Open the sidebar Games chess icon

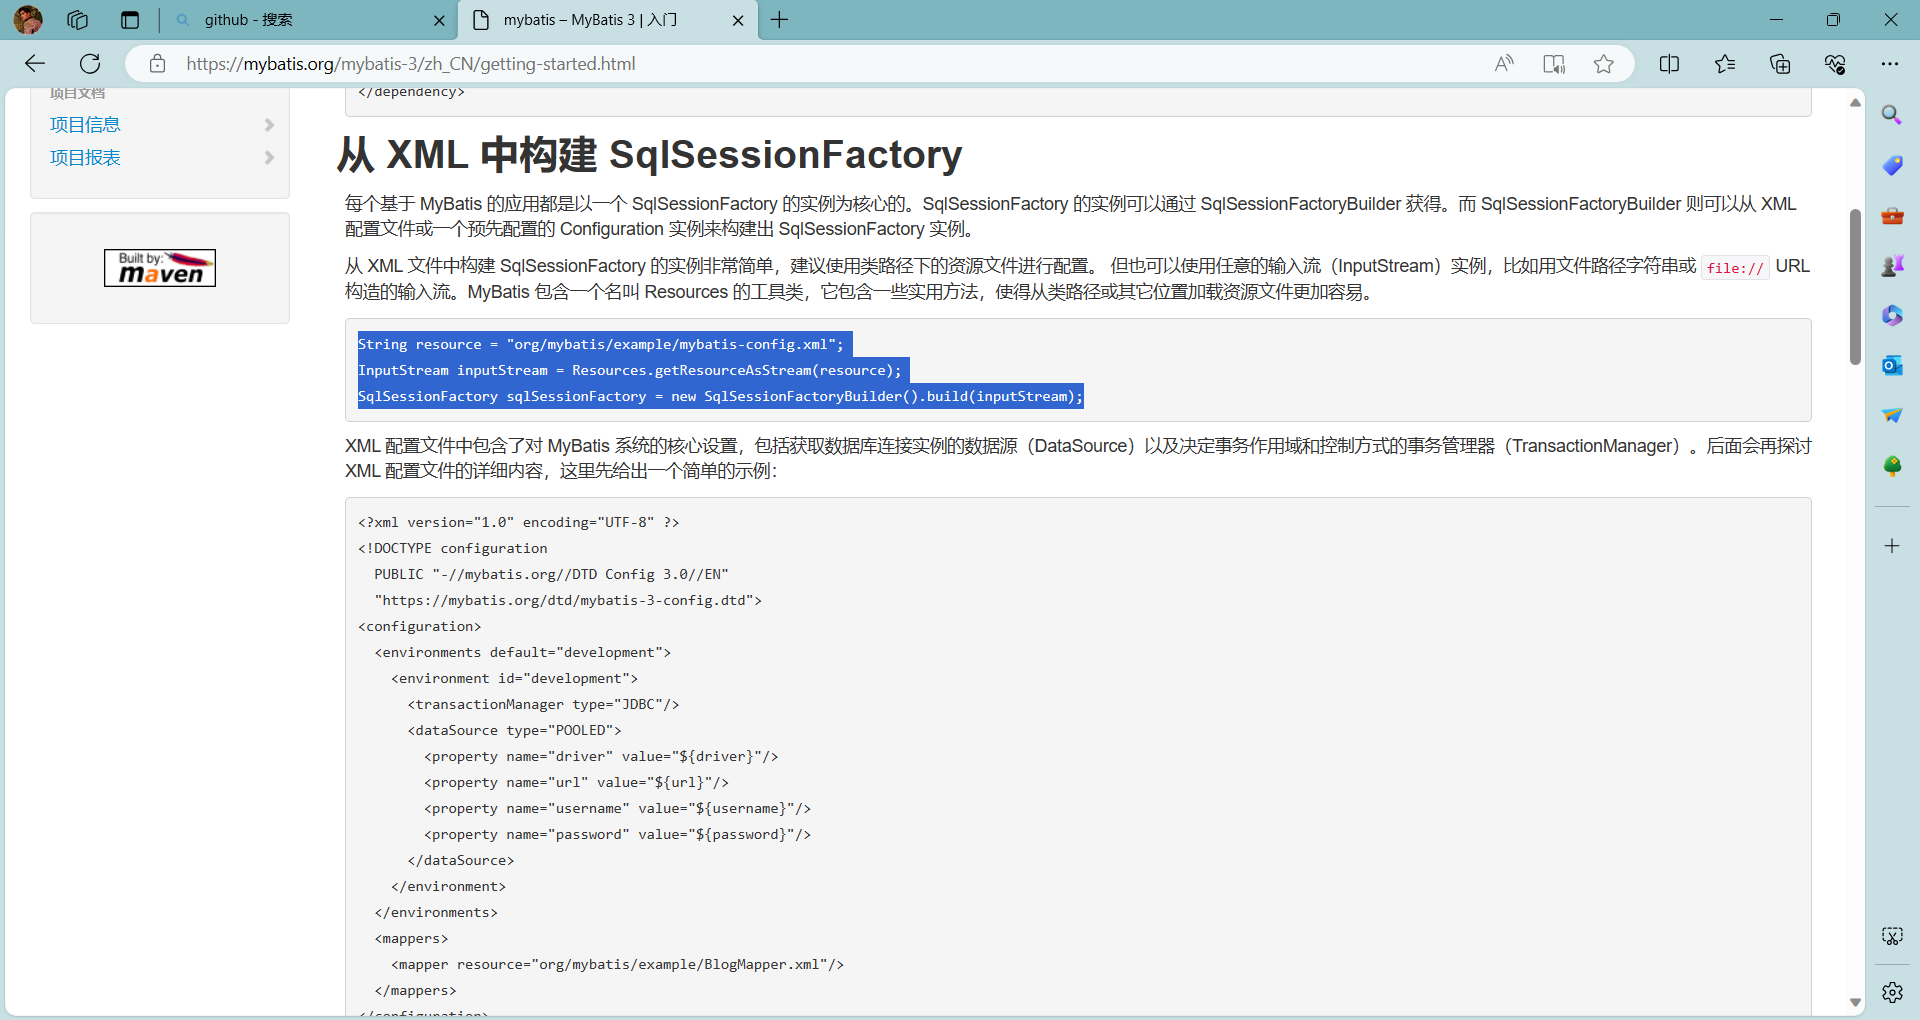(1892, 265)
